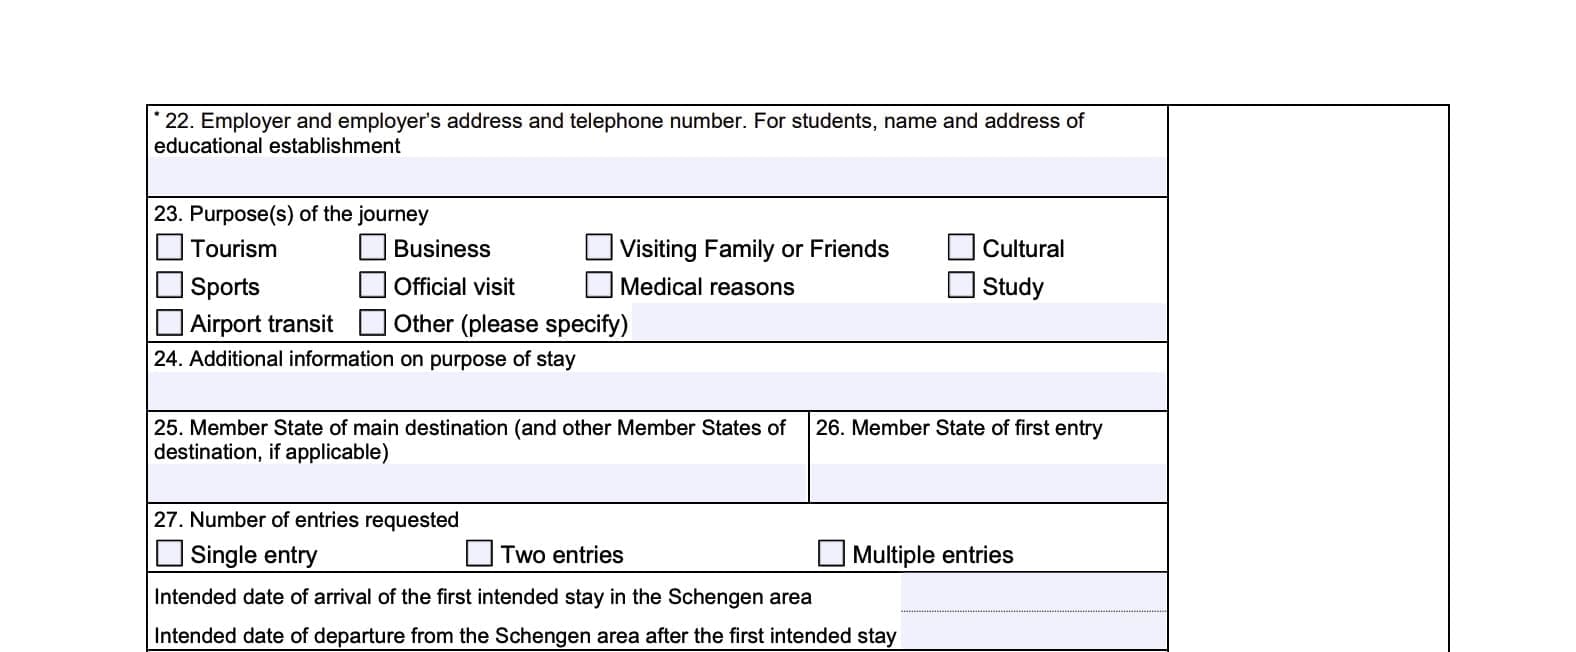Click the Member State of main destination field
The height and width of the screenshot is (652, 1576).
tap(477, 482)
